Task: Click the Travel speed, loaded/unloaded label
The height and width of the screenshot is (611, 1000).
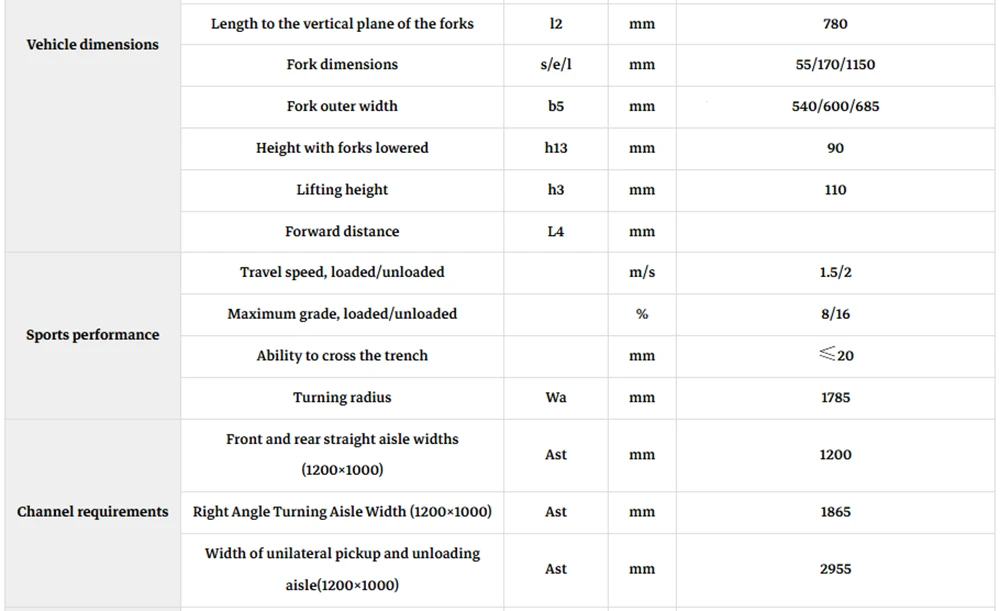Action: coord(342,272)
